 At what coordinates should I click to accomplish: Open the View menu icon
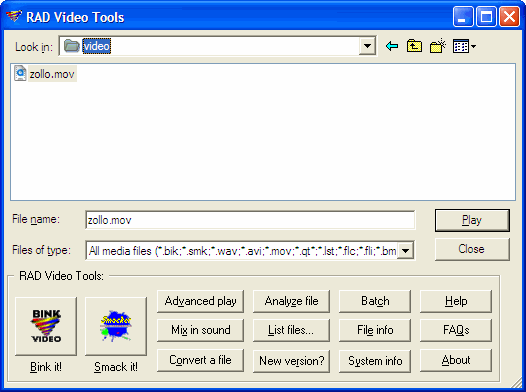[x=461, y=46]
